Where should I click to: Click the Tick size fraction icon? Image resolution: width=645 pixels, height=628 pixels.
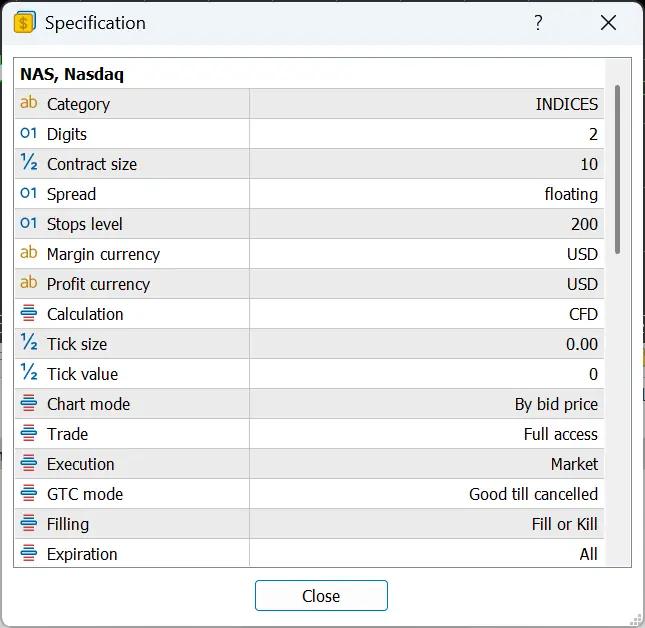pos(29,342)
